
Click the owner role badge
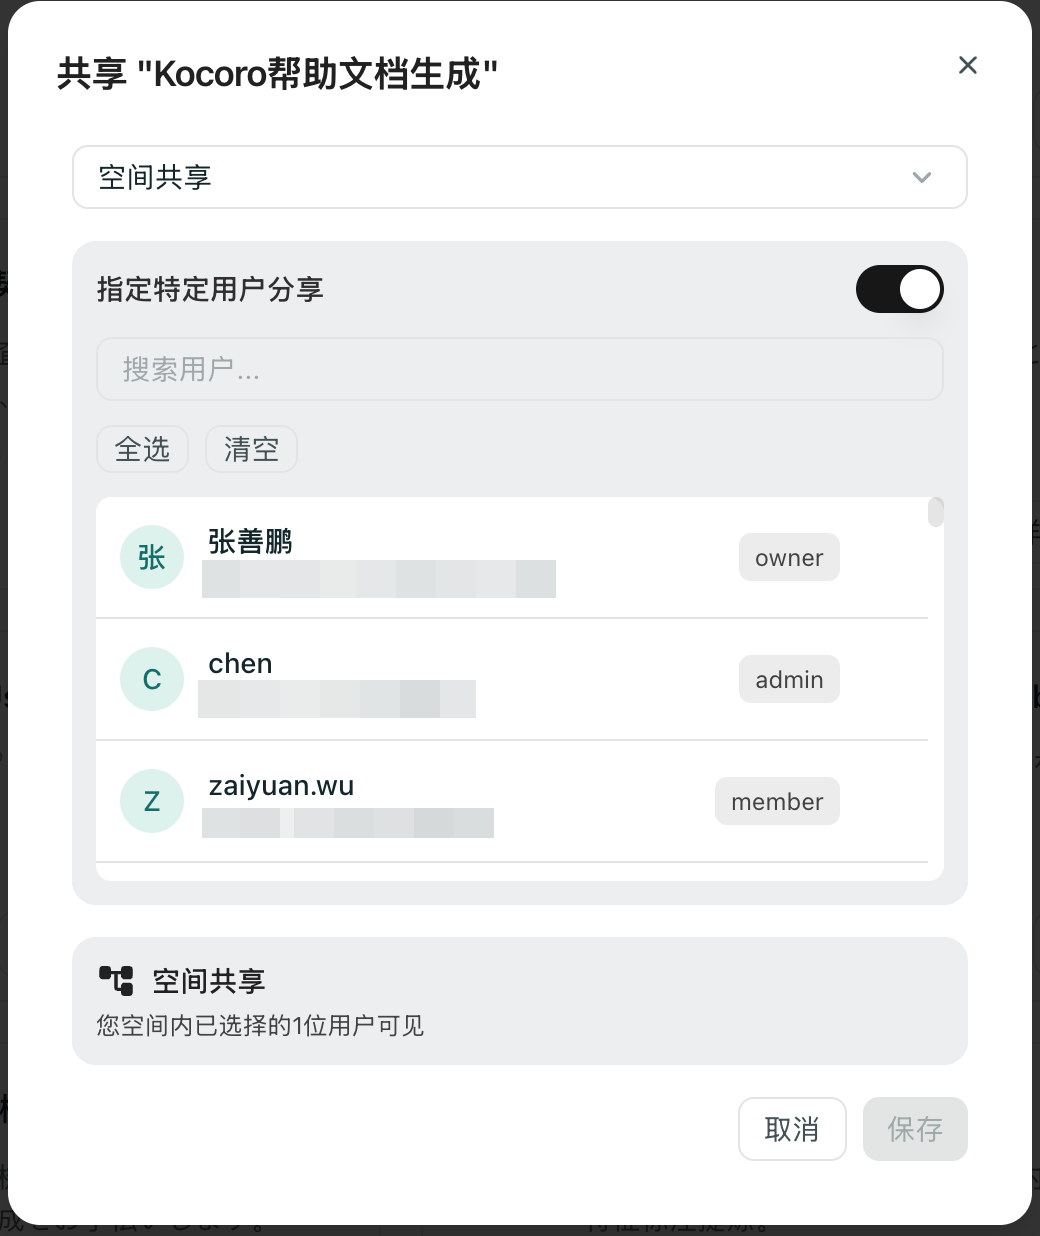(789, 558)
